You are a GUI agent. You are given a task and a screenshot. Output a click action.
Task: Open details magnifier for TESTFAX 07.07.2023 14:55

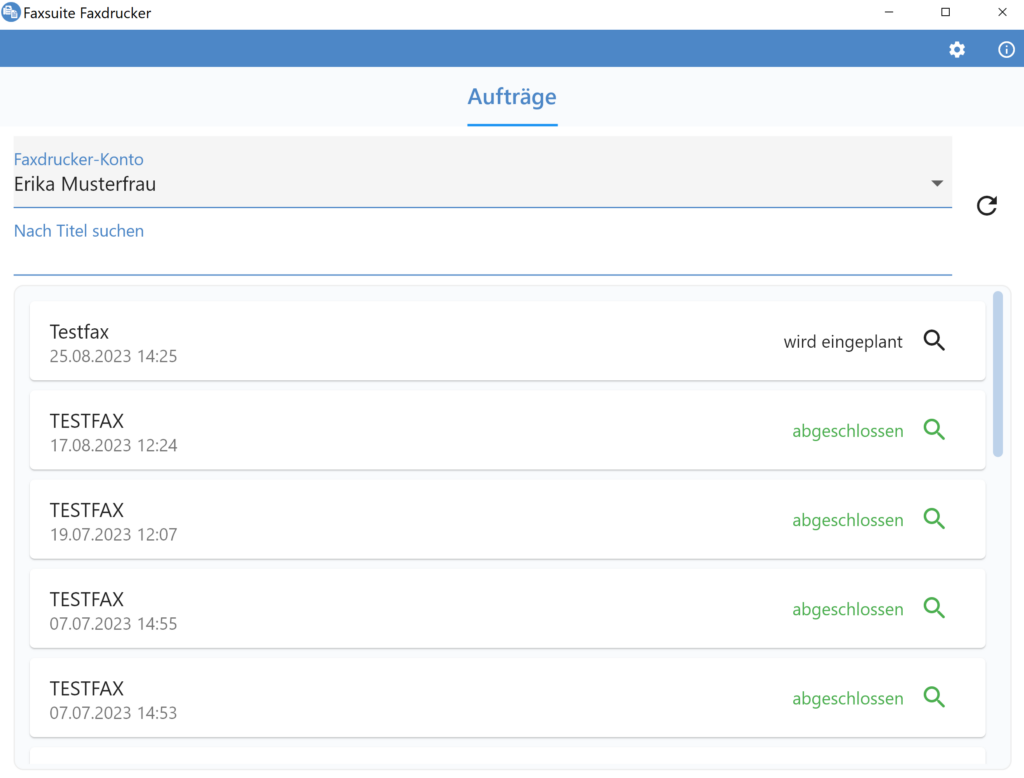click(934, 608)
